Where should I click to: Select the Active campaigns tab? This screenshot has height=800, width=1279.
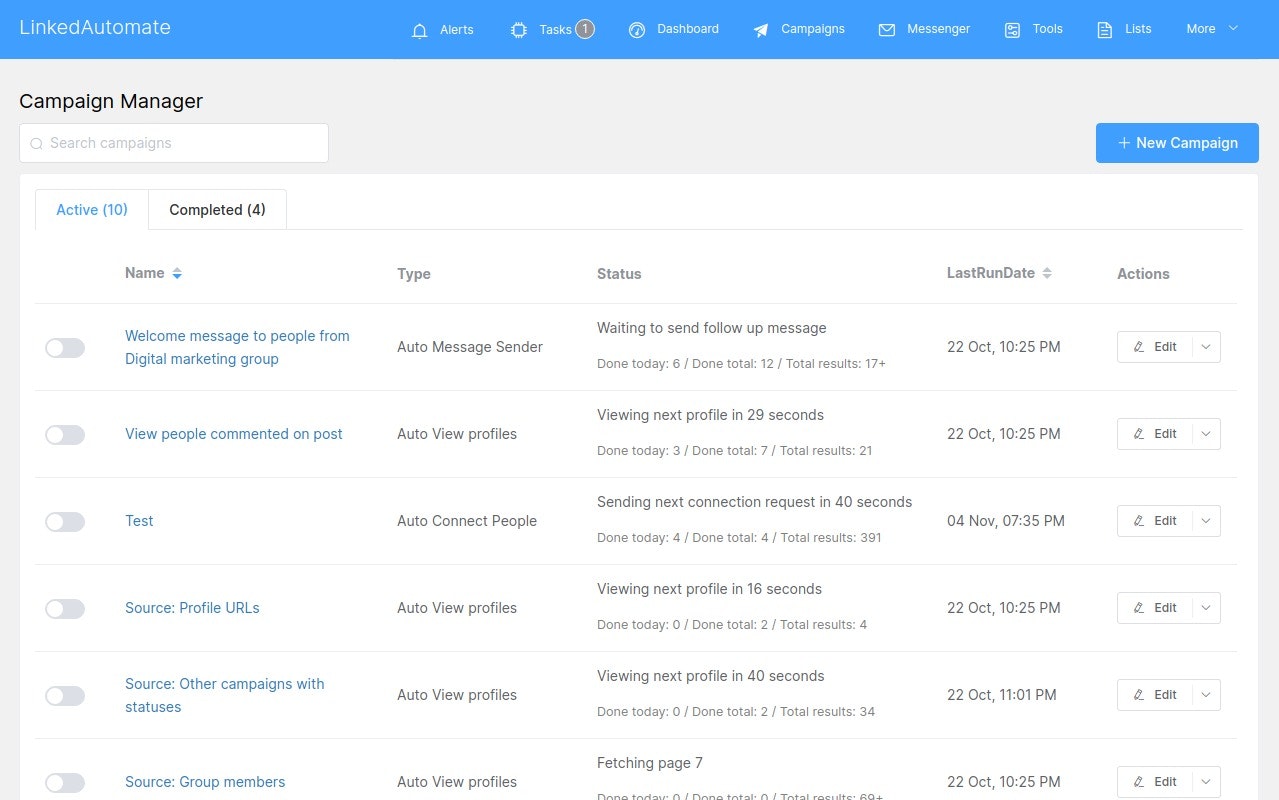coord(91,209)
